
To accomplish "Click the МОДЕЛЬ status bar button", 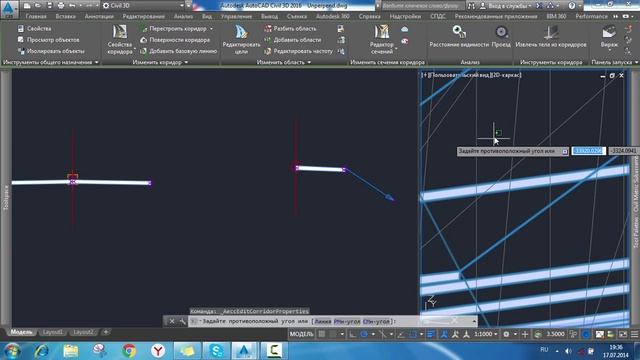I will click(301, 334).
